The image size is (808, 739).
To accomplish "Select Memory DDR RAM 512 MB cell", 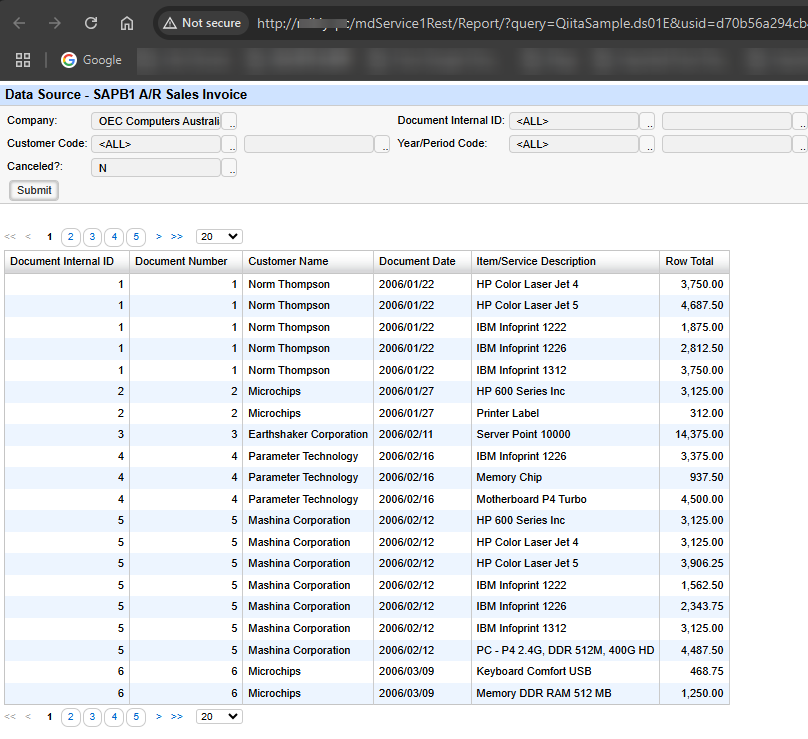I will coord(565,694).
